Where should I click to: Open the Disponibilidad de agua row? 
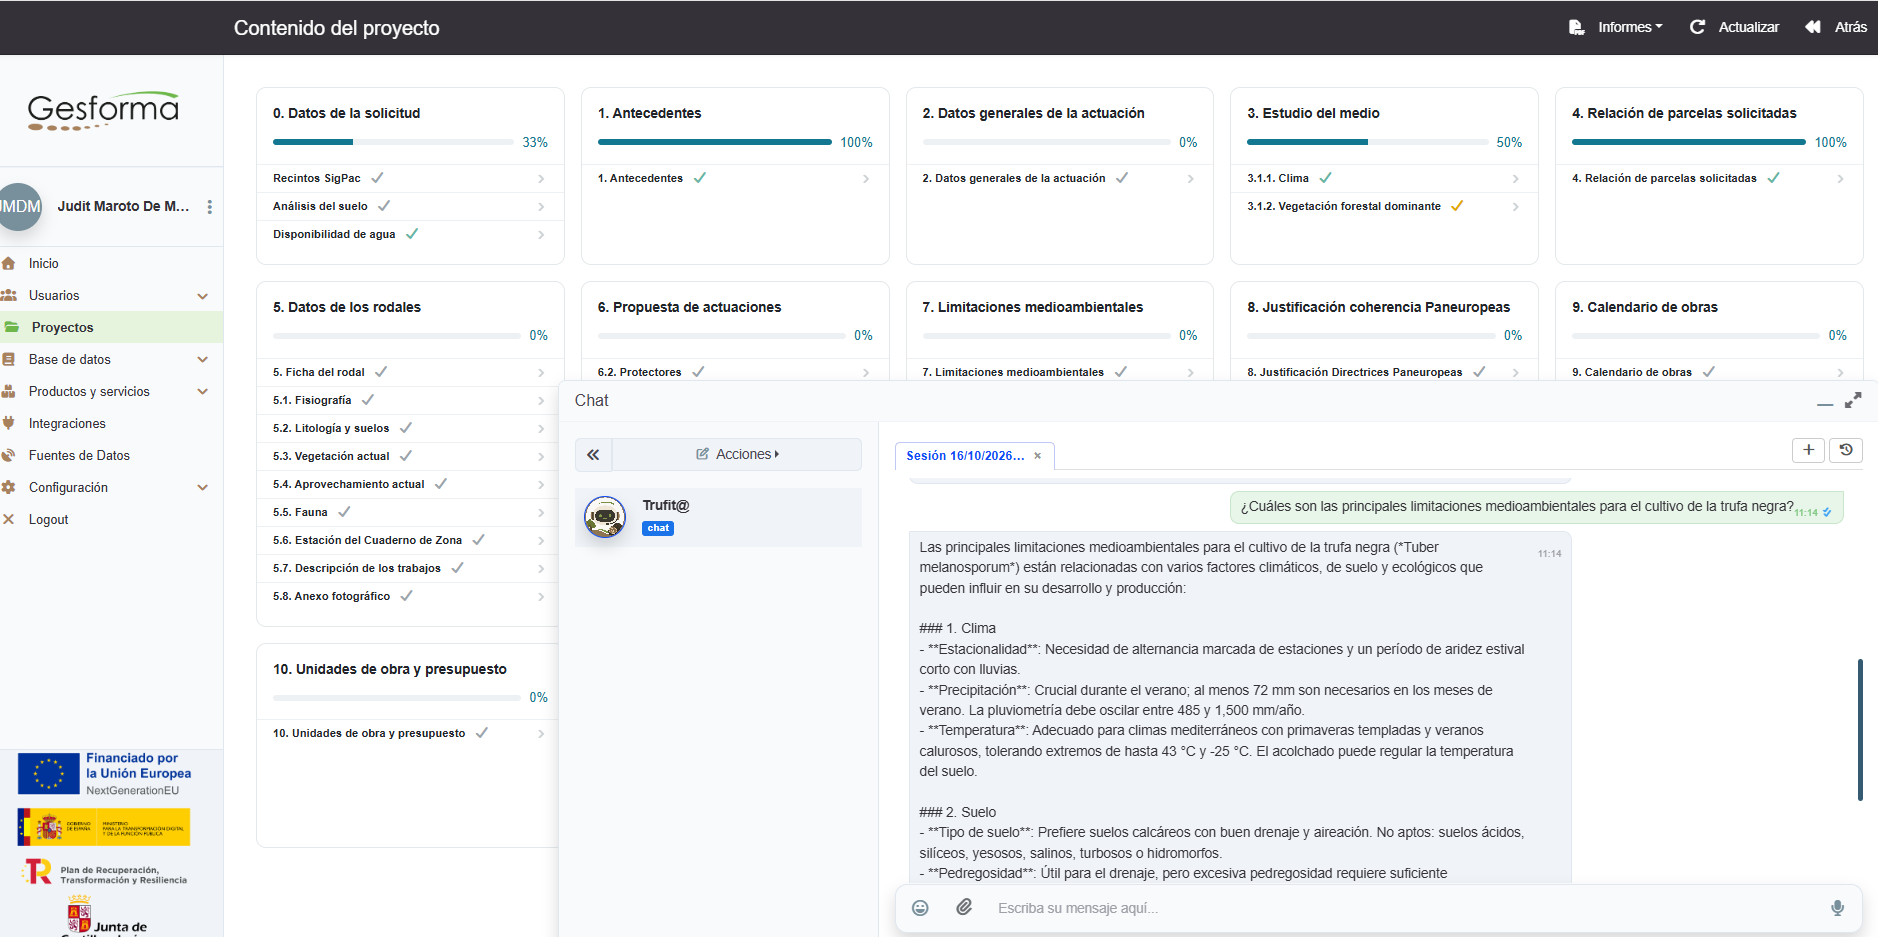(x=410, y=234)
